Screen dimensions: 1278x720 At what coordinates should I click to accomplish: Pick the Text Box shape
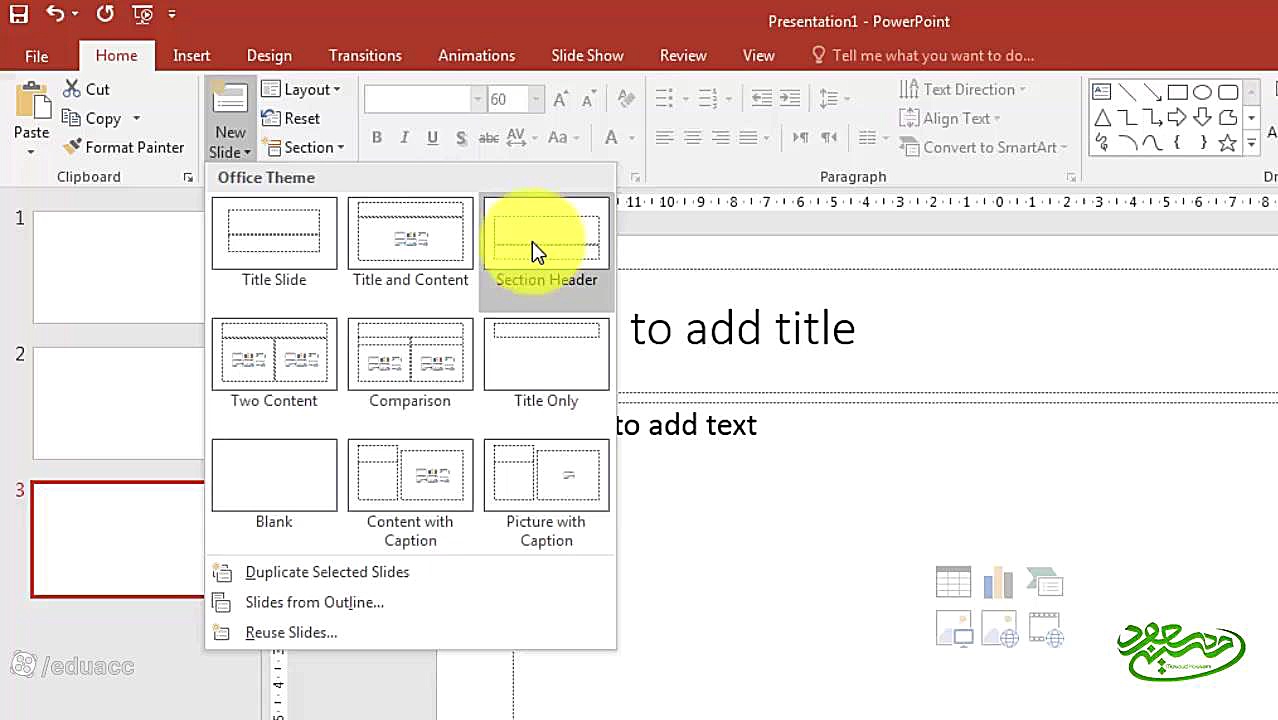coord(1102,92)
